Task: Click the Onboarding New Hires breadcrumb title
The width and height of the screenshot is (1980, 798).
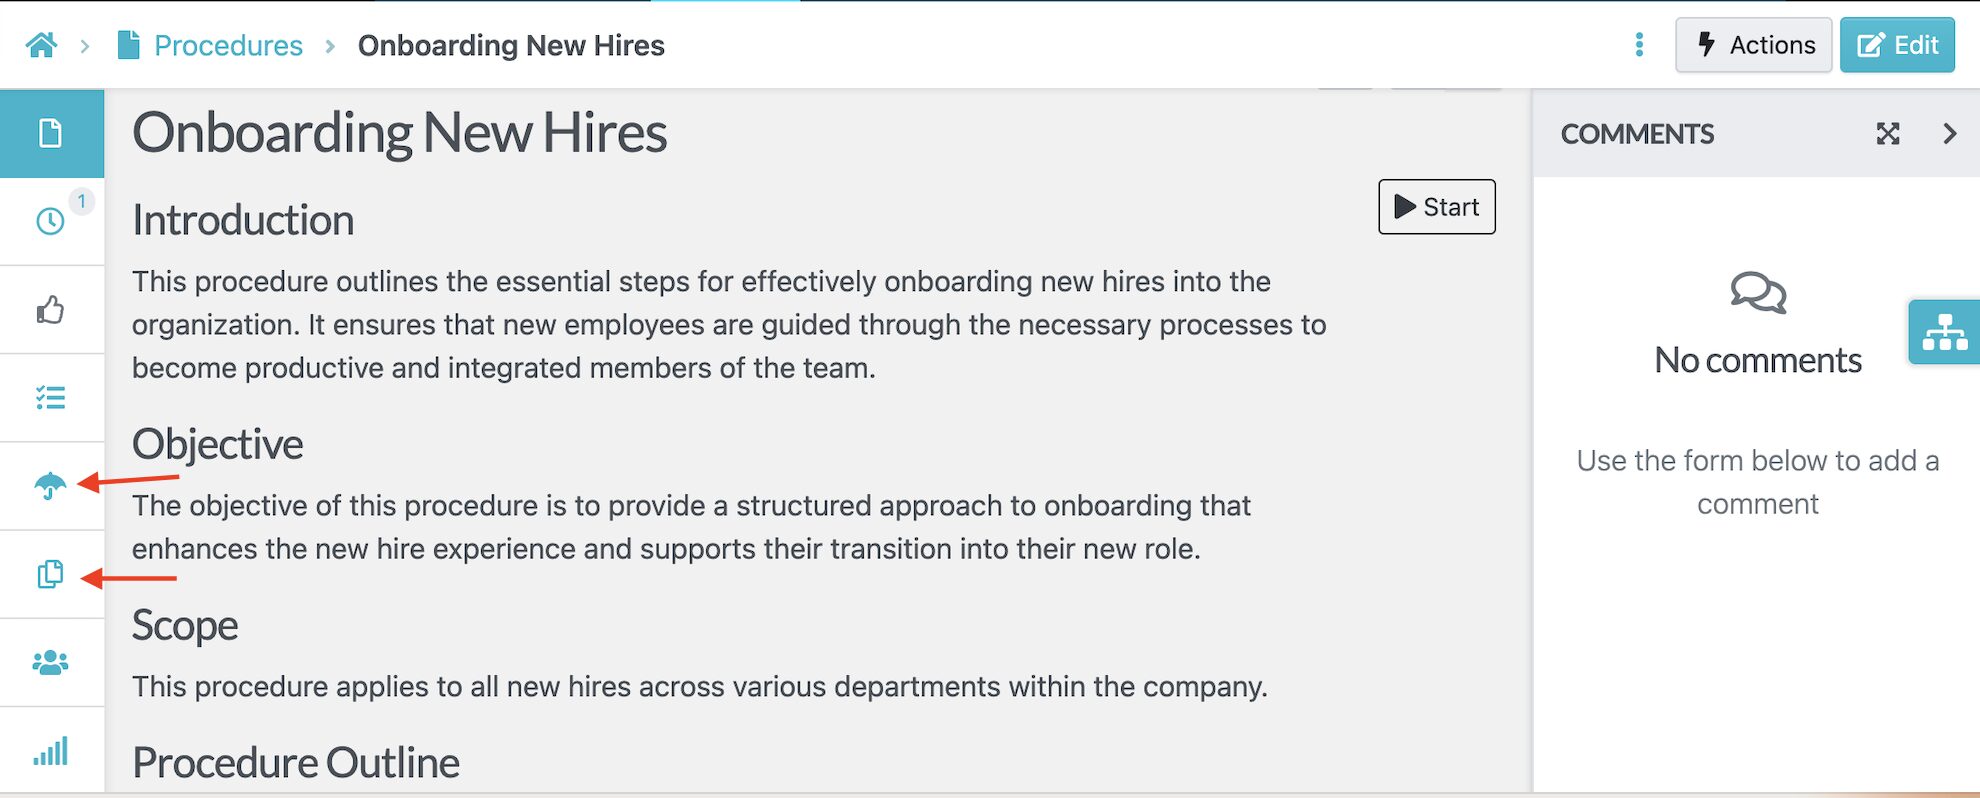Action: [x=511, y=45]
